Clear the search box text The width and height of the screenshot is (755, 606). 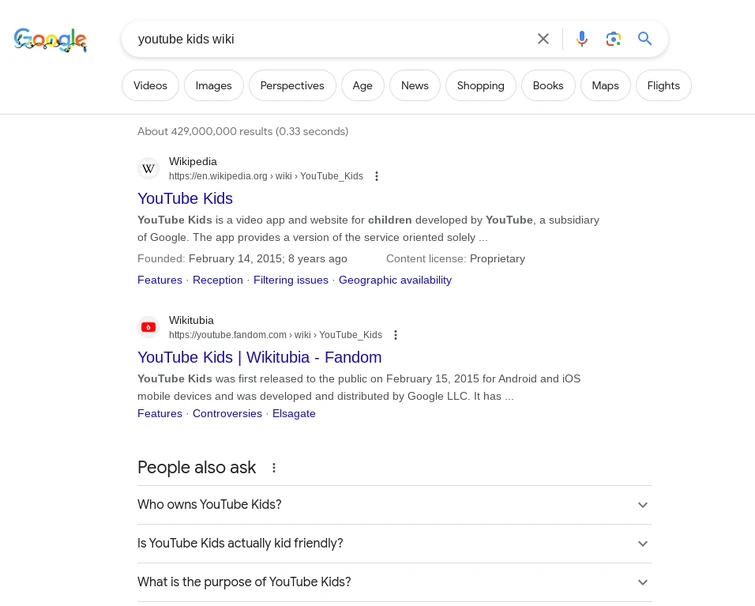pyautogui.click(x=543, y=39)
